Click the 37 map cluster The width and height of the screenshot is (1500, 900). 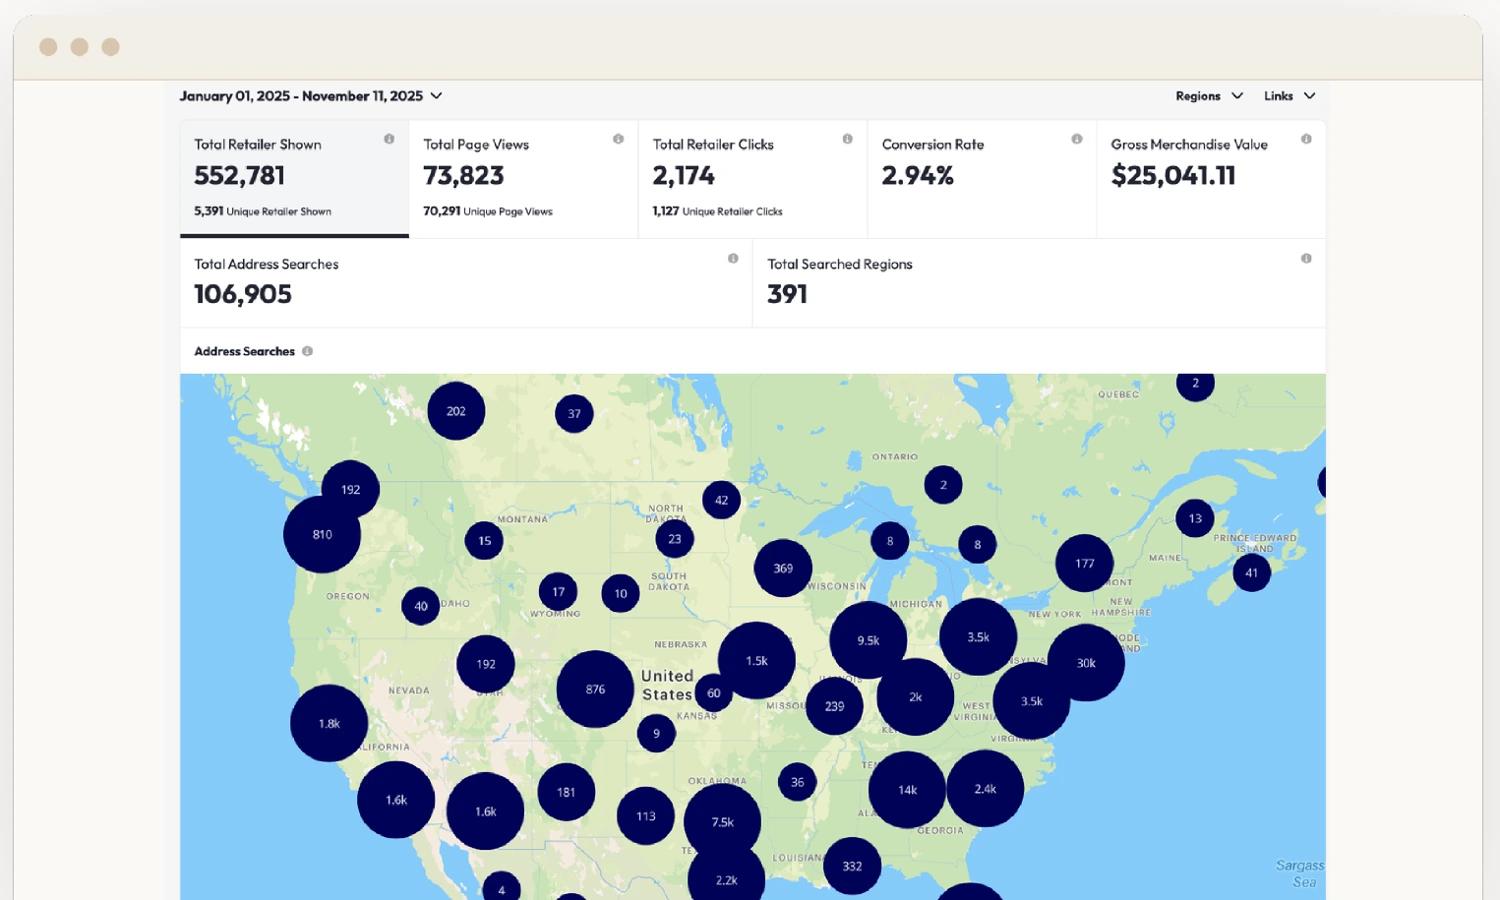(x=574, y=413)
